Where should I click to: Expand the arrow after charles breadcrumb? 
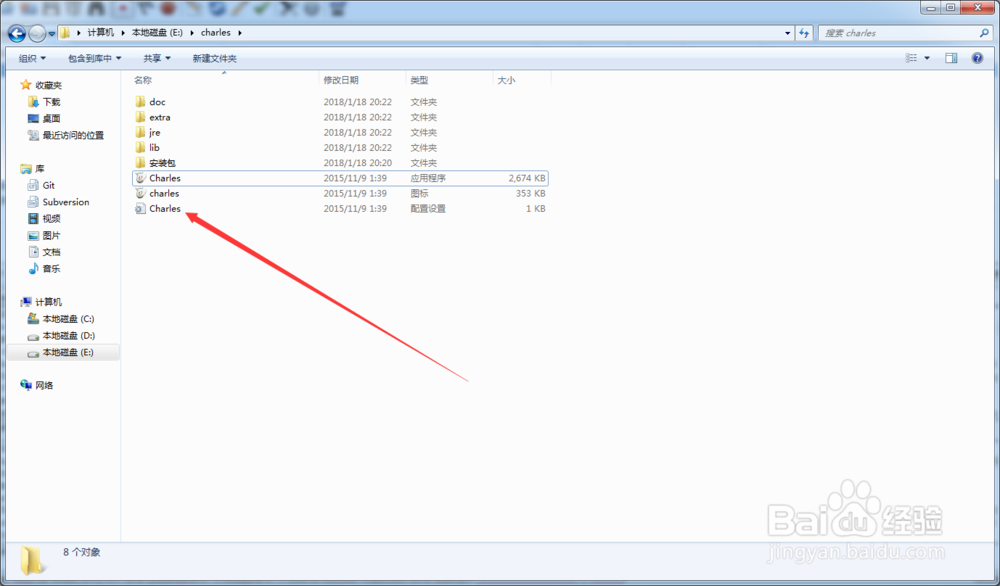coord(240,33)
